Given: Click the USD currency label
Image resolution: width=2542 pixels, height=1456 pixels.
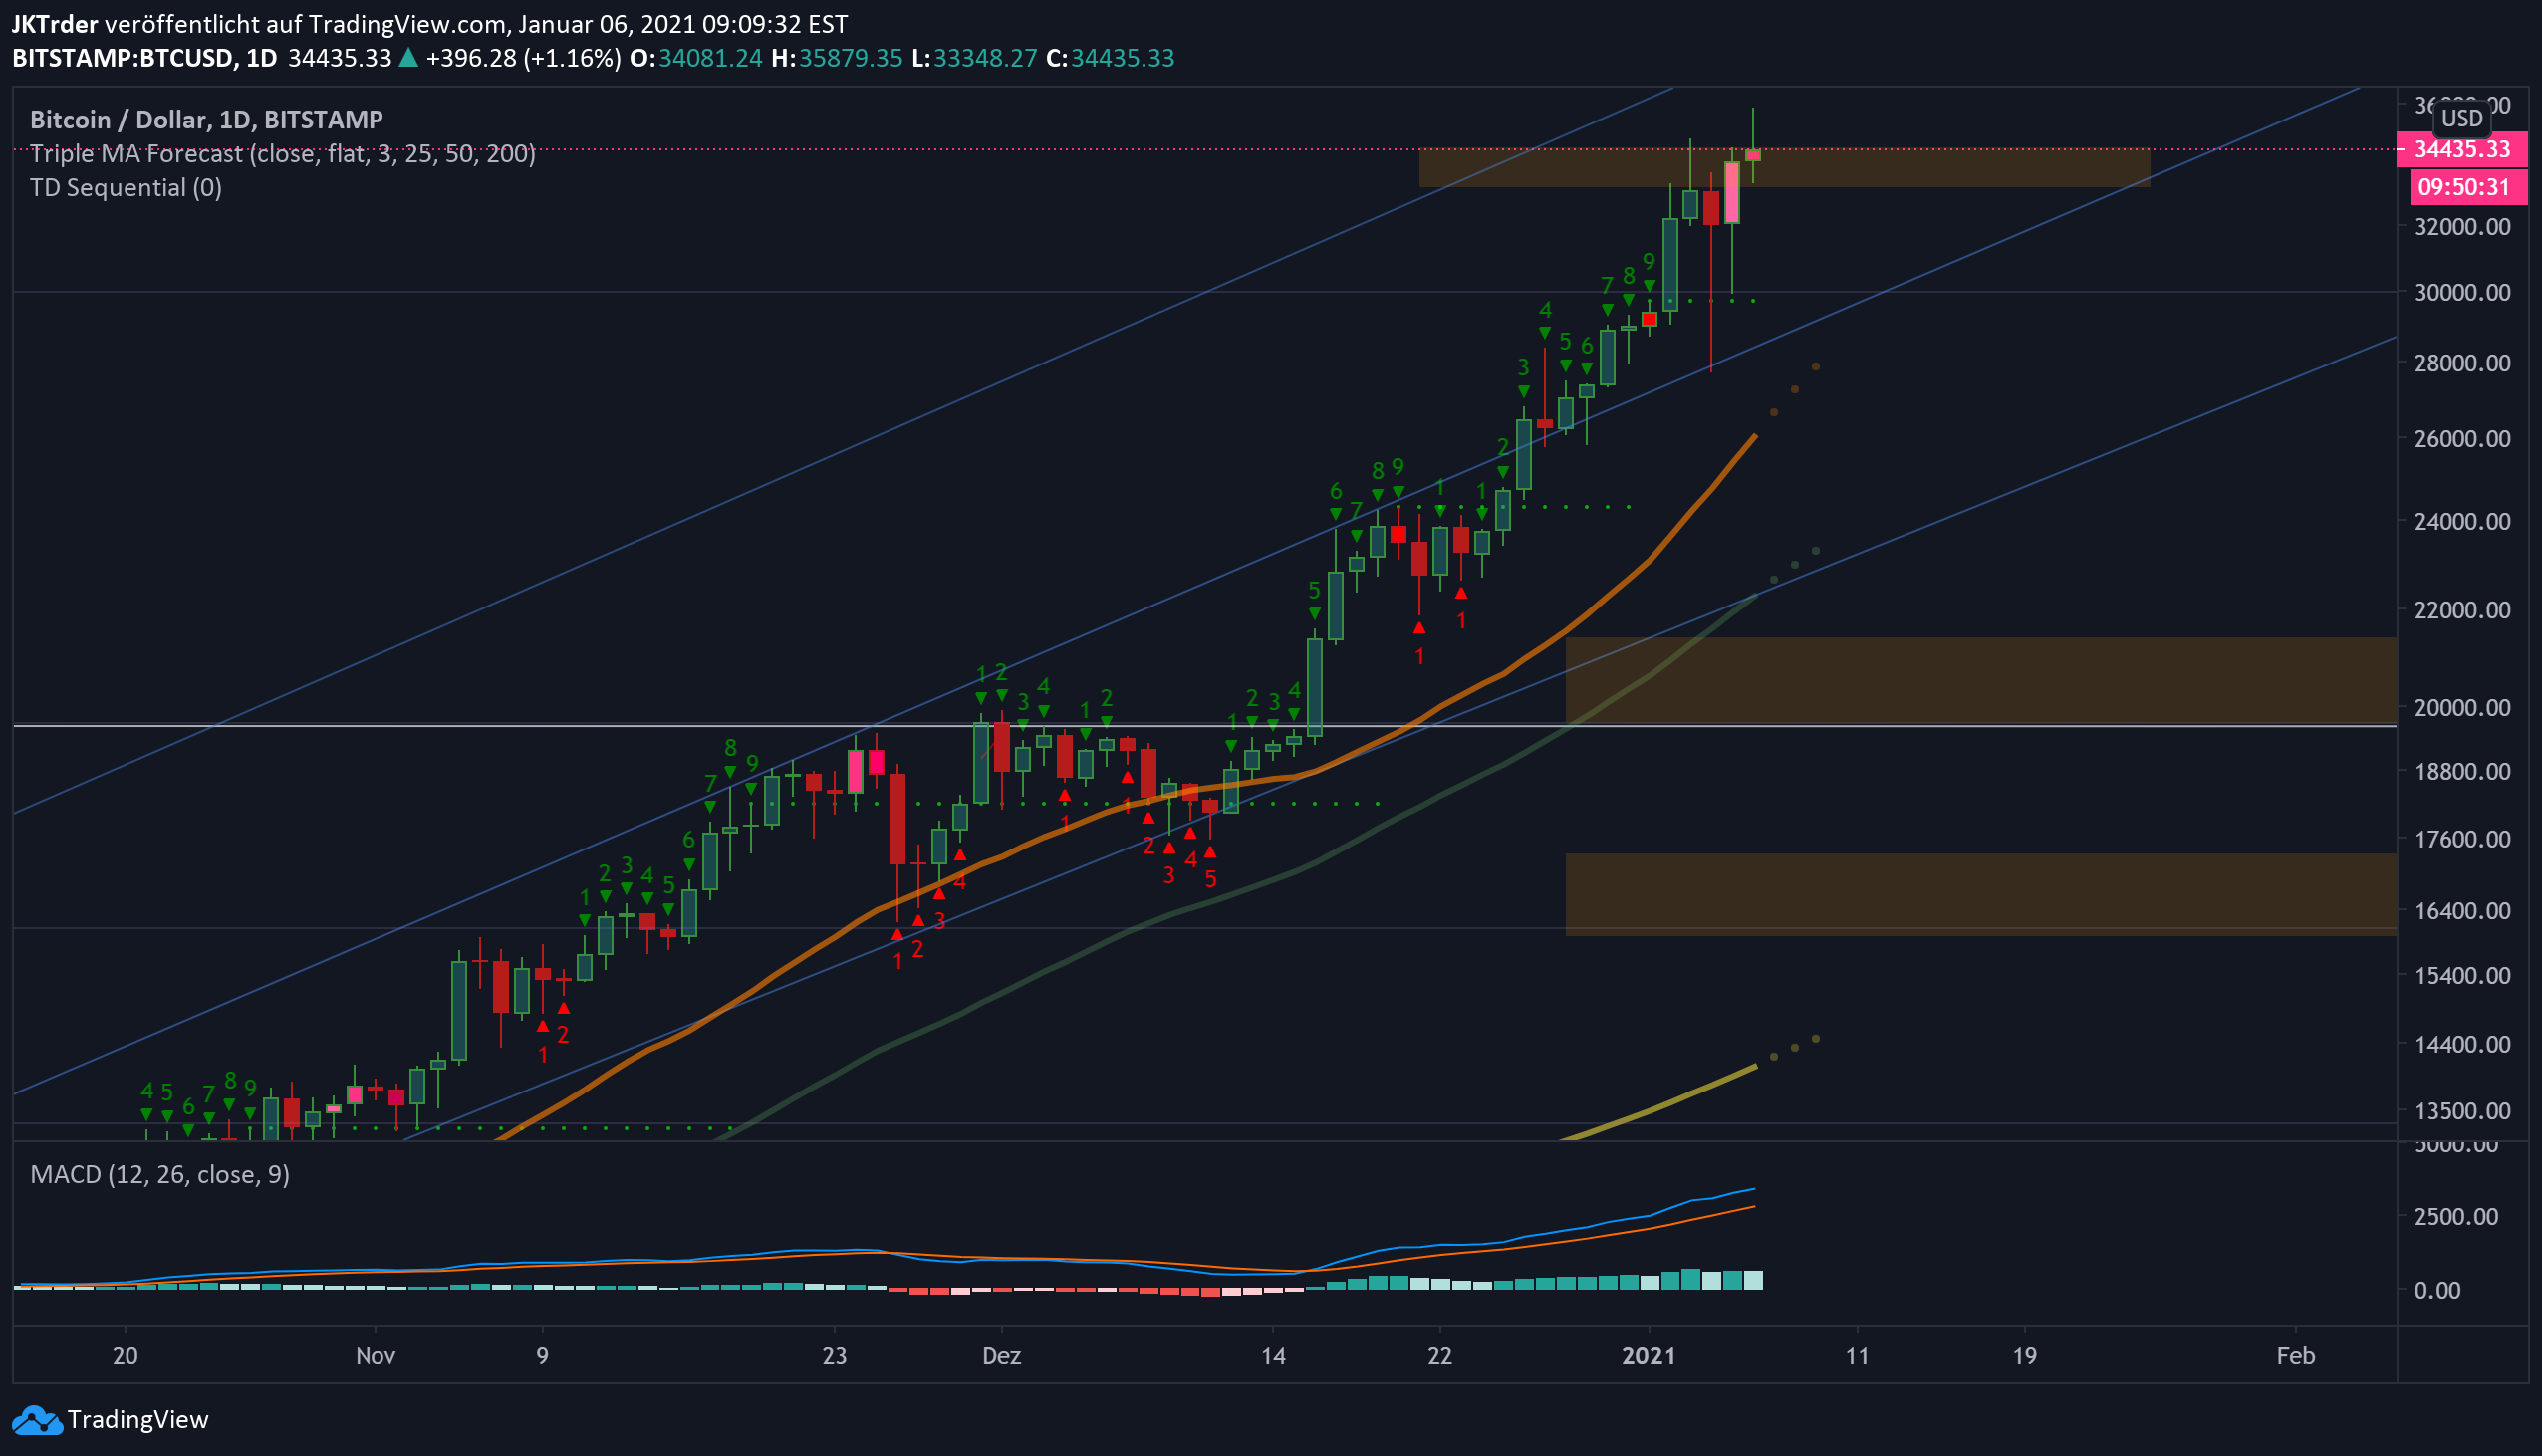Looking at the screenshot, I should click(2461, 118).
